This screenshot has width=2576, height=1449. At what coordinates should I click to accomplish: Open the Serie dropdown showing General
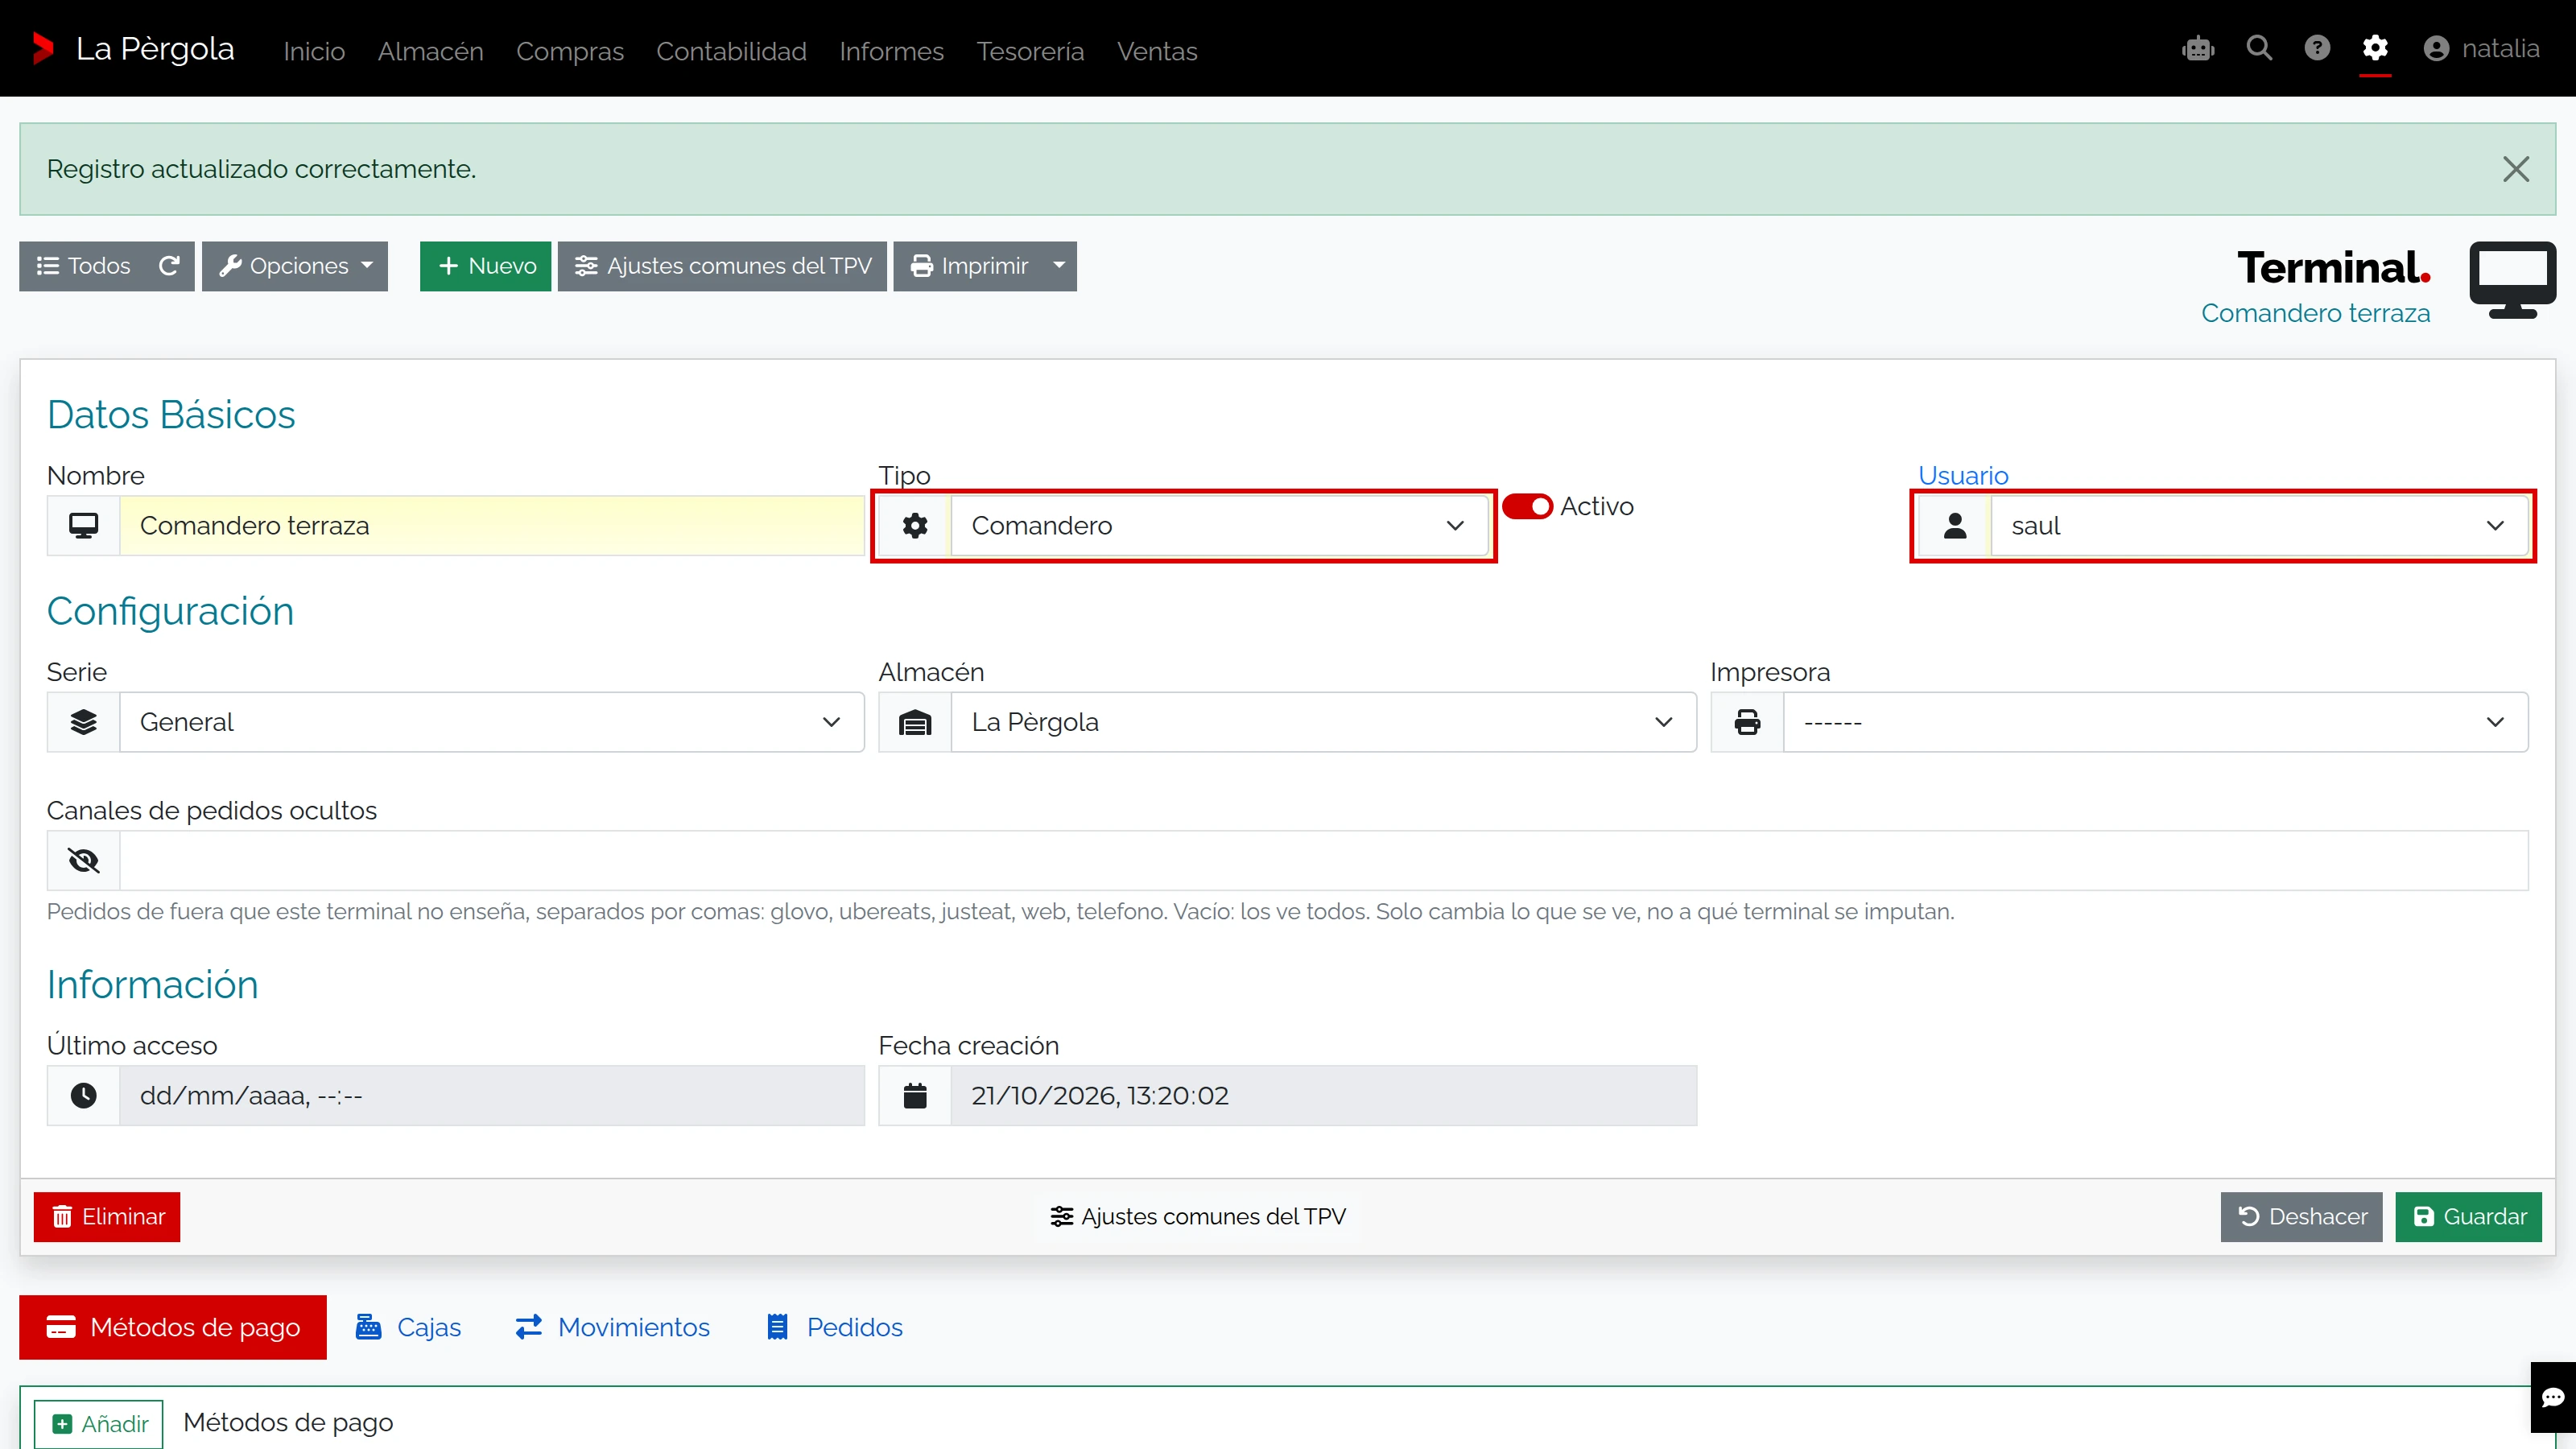tap(491, 722)
